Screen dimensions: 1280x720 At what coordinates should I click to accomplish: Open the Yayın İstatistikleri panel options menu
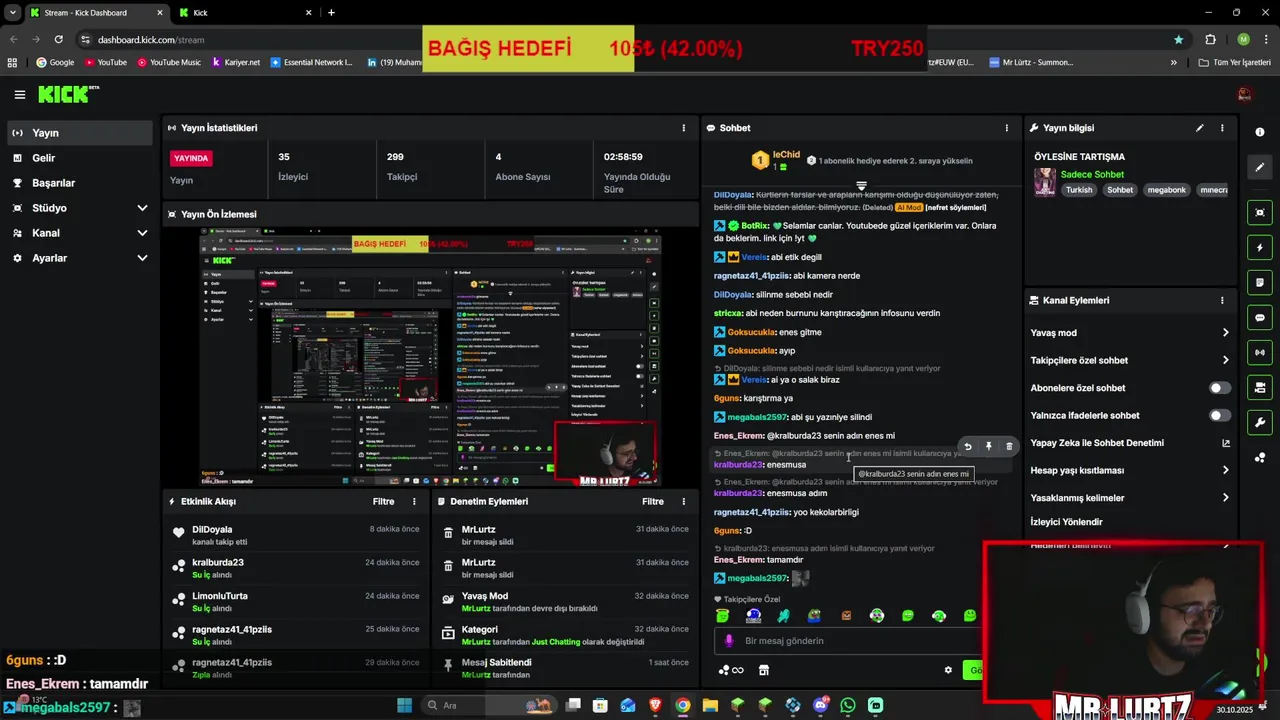point(684,128)
